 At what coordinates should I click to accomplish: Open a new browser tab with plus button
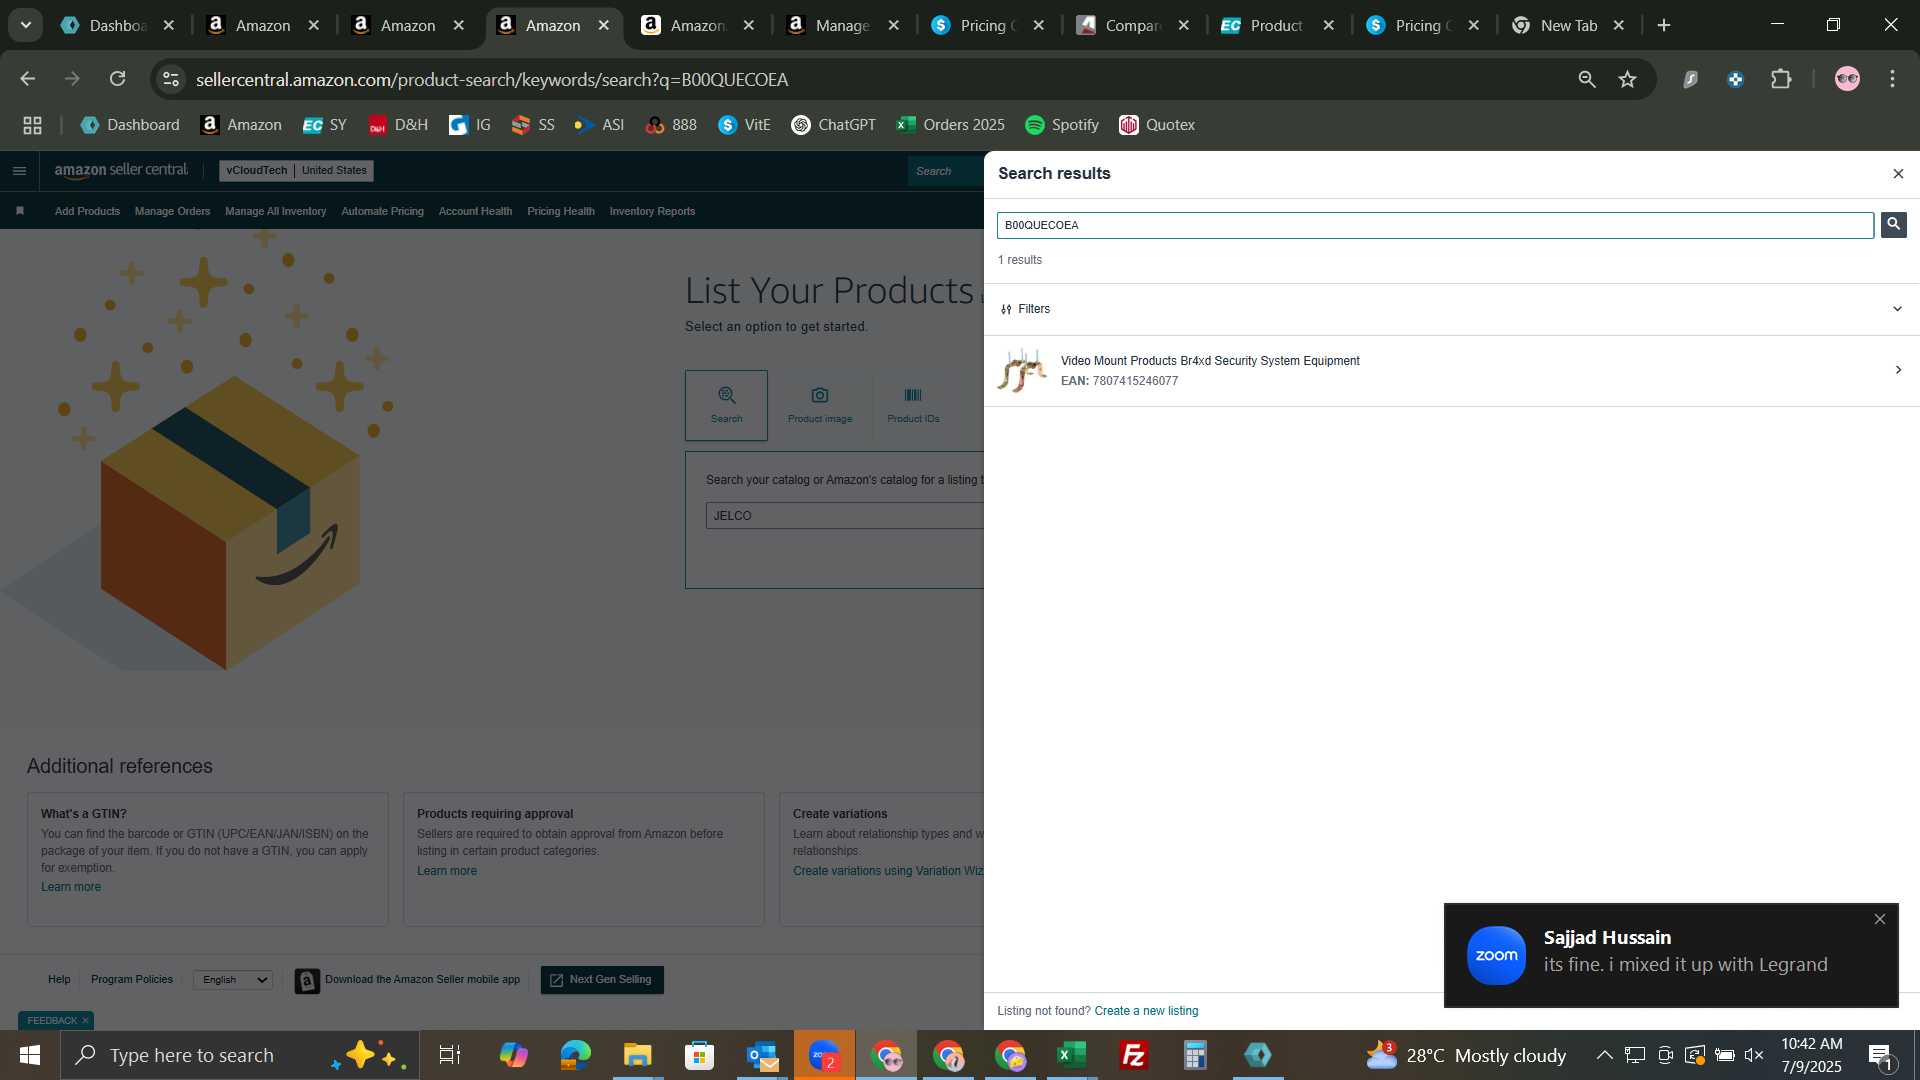coord(1664,25)
